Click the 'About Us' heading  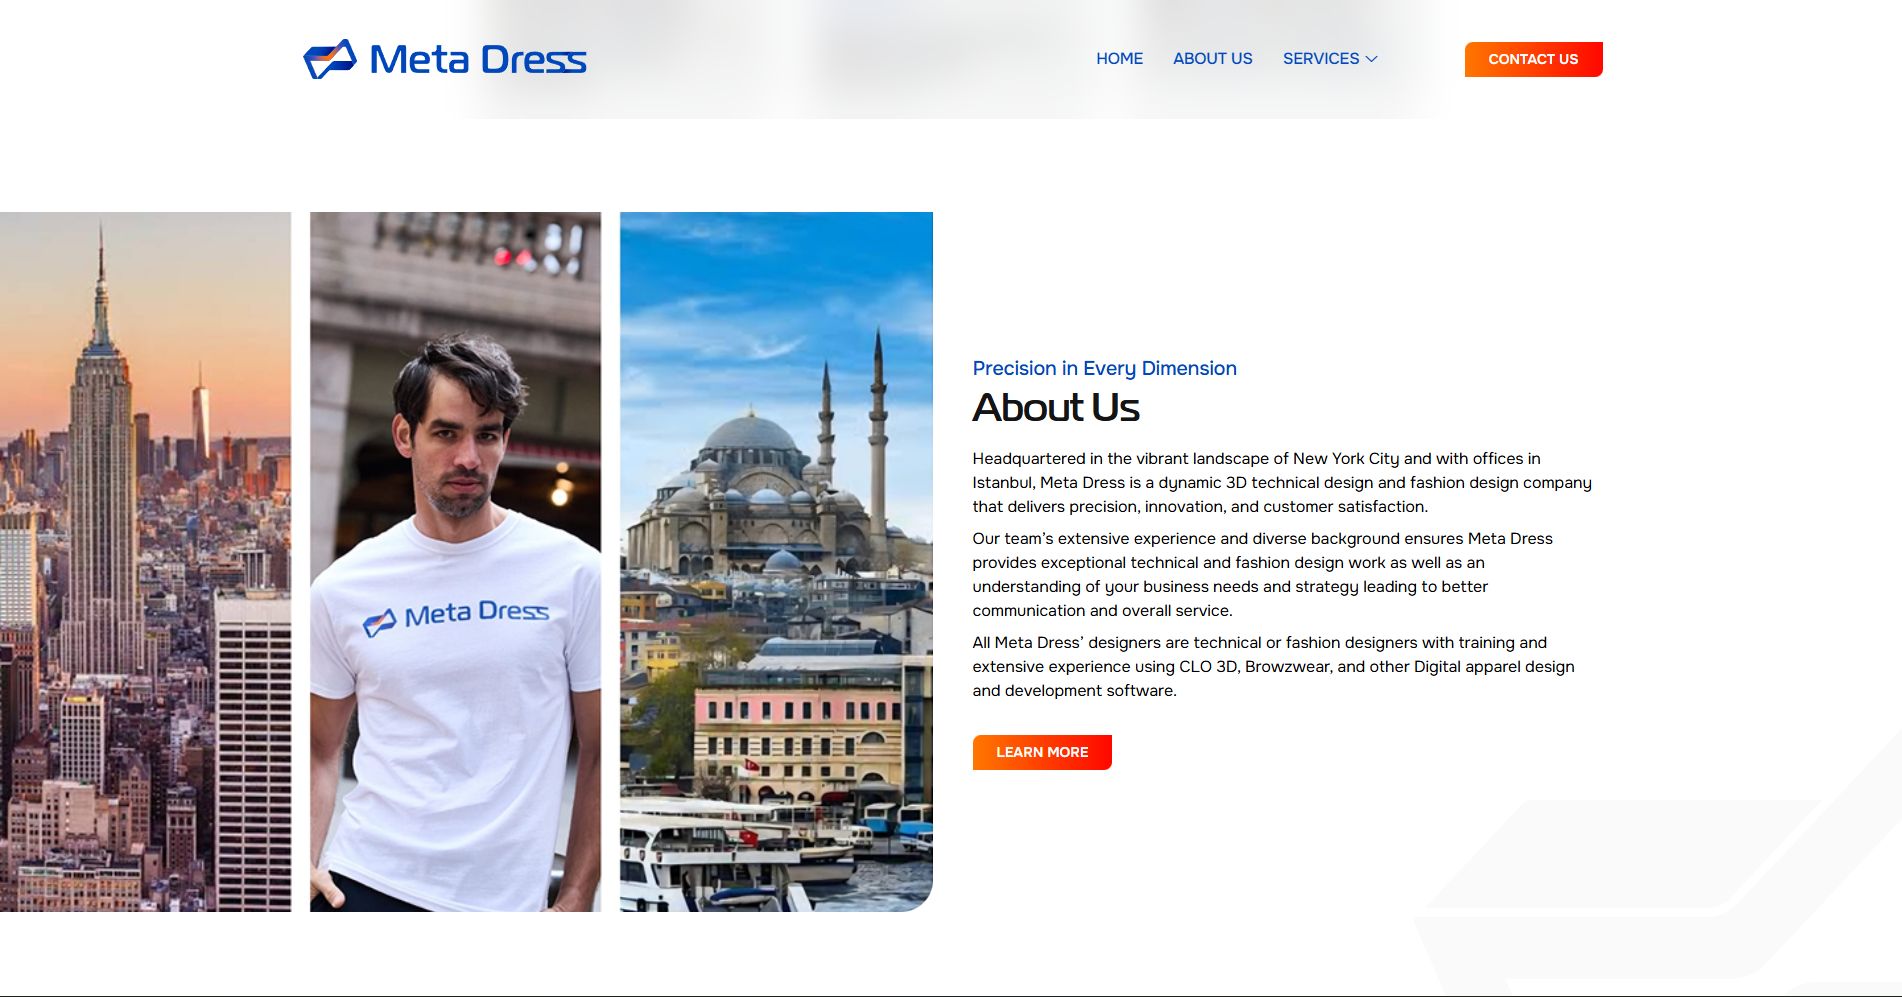point(1056,407)
